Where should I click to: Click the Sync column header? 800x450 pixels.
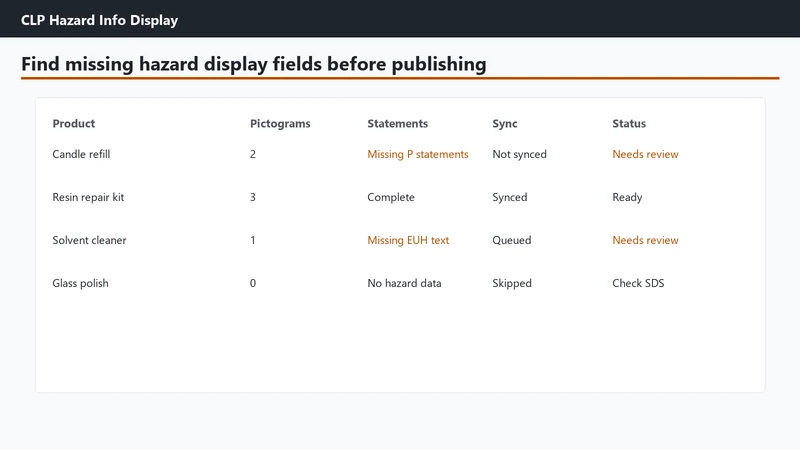[505, 123]
